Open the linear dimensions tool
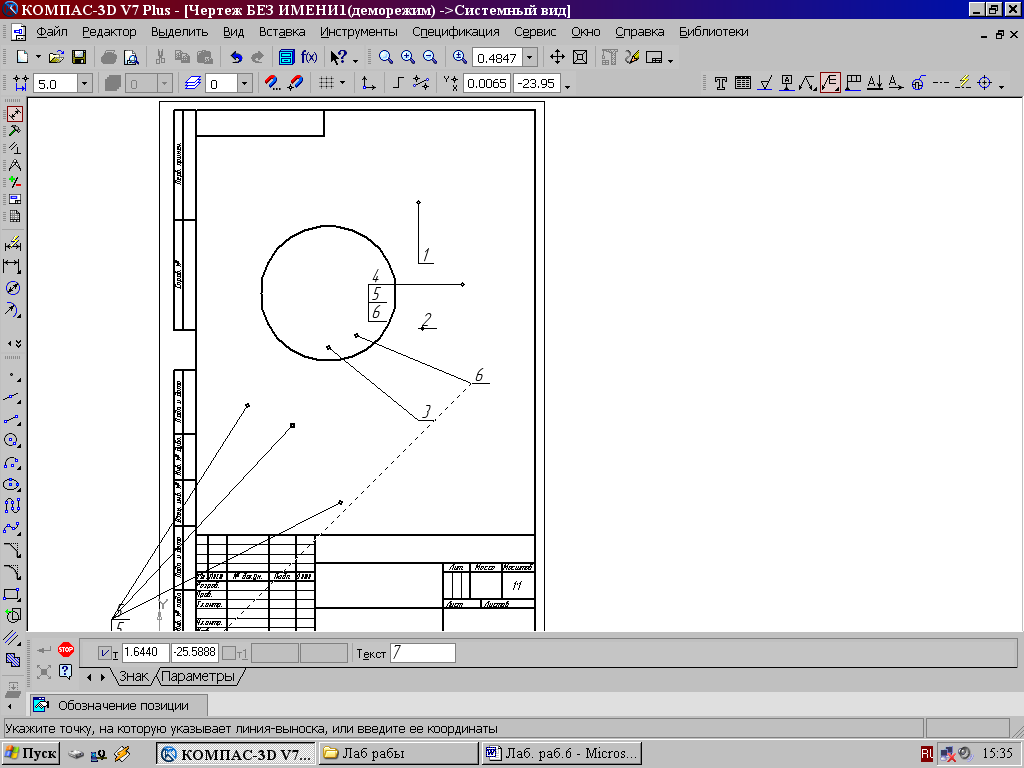Viewport: 1024px width, 768px height. point(12,266)
